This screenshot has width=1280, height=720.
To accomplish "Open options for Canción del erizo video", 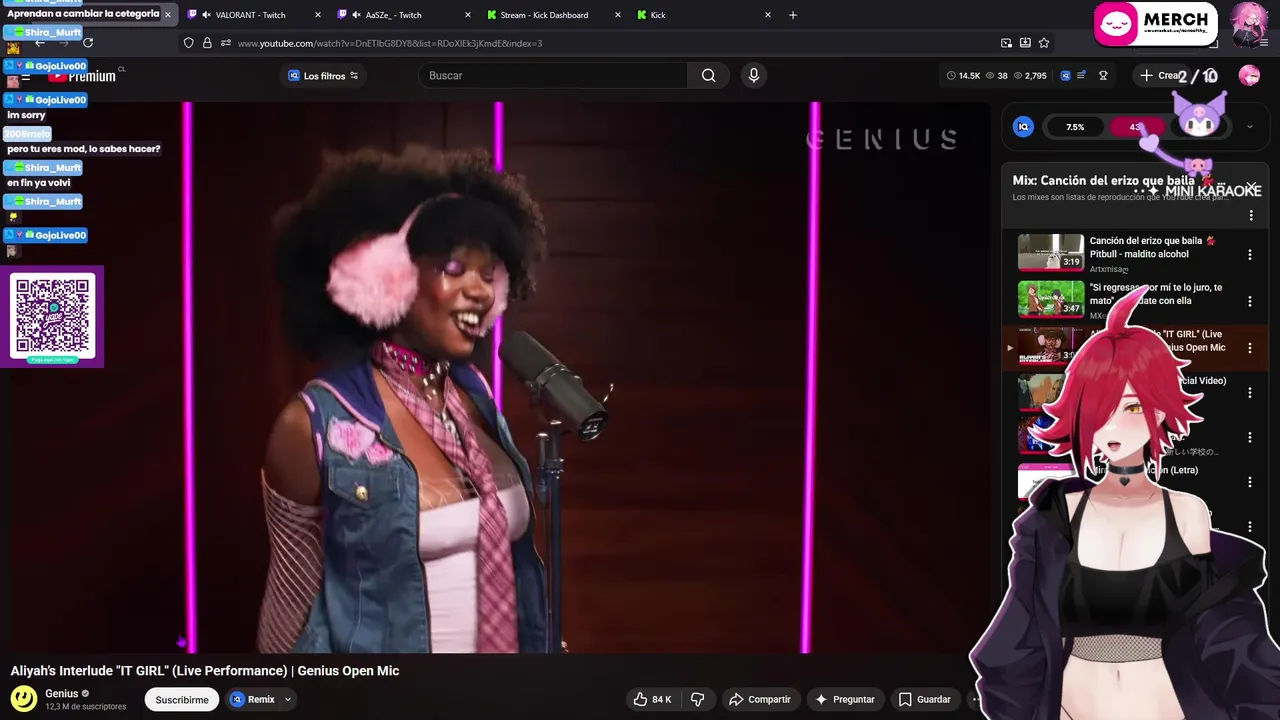I will [1250, 255].
